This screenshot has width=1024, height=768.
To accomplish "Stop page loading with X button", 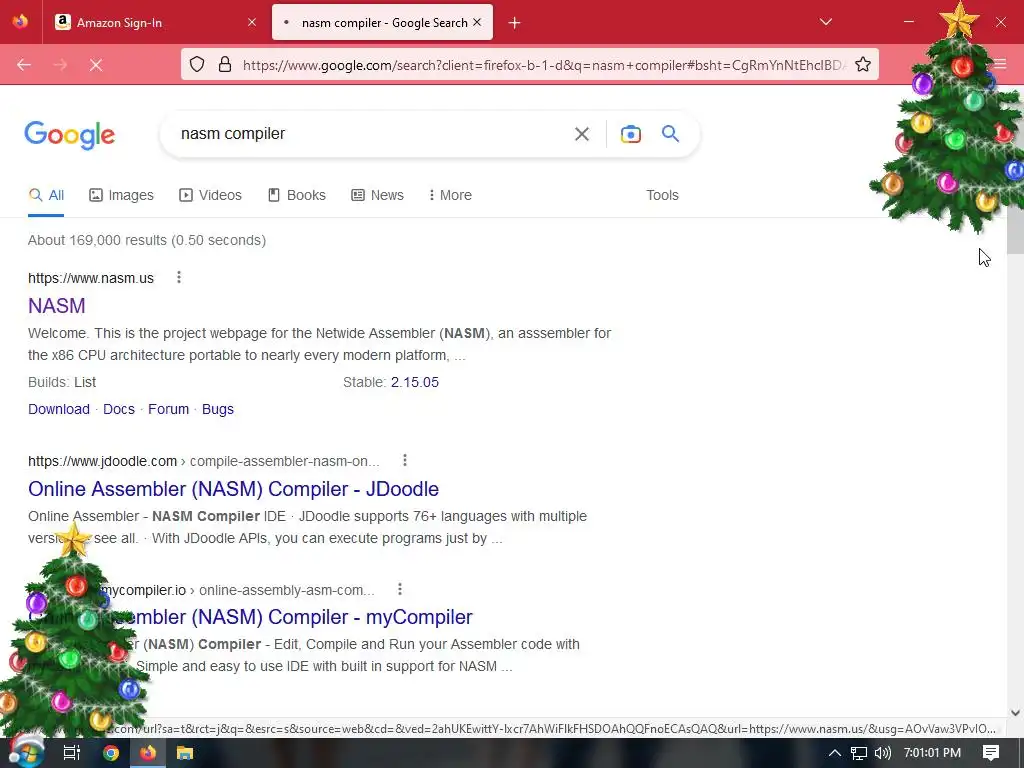I will (96, 65).
